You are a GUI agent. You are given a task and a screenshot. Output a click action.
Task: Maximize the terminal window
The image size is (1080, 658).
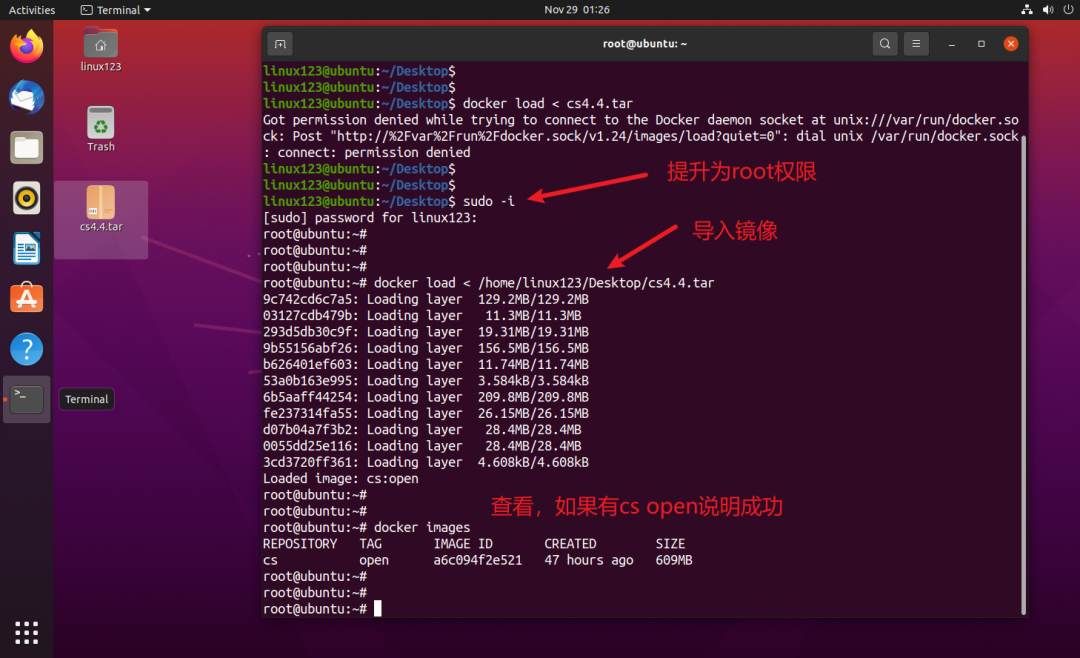(981, 44)
